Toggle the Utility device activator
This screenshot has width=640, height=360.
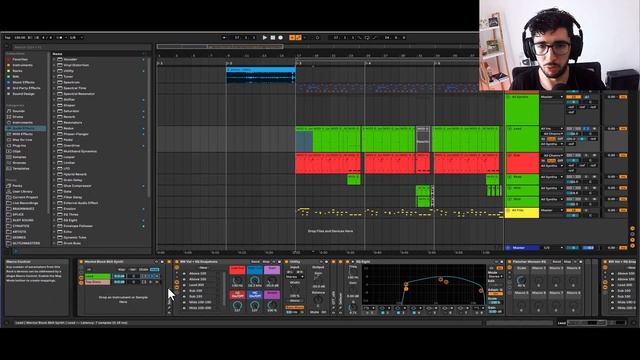pyautogui.click(x=286, y=262)
